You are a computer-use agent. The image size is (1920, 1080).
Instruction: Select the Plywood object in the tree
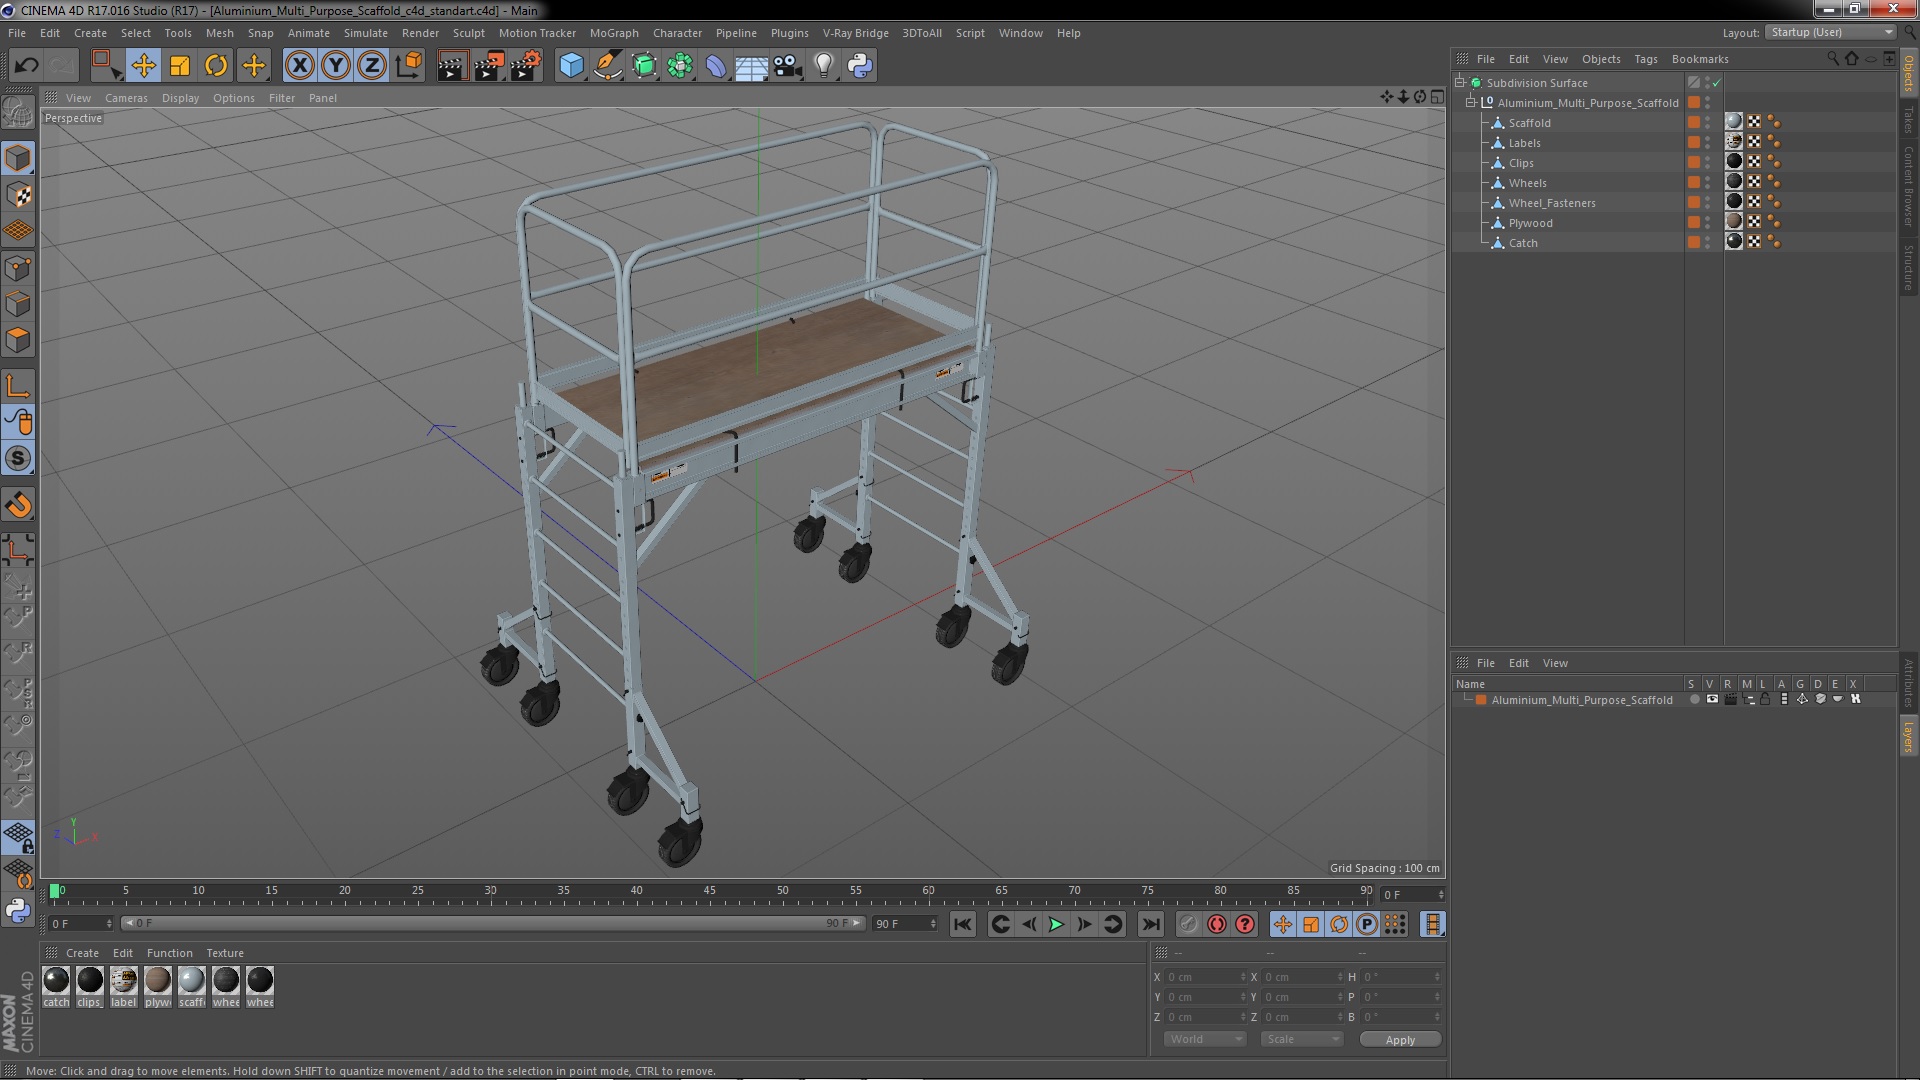tap(1530, 223)
